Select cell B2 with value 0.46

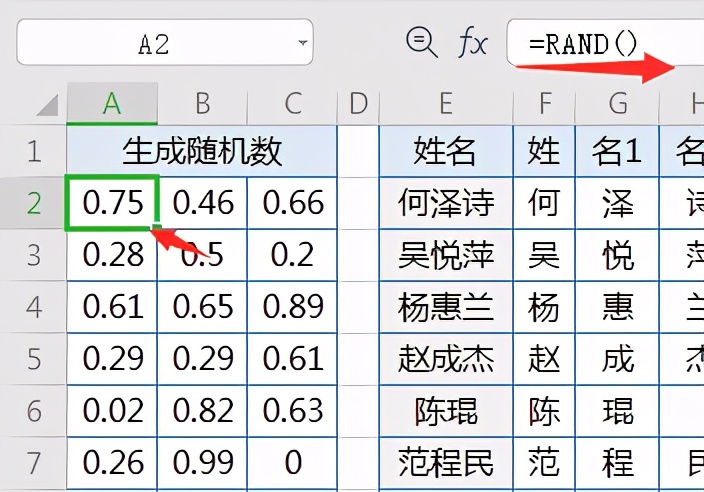pos(202,203)
